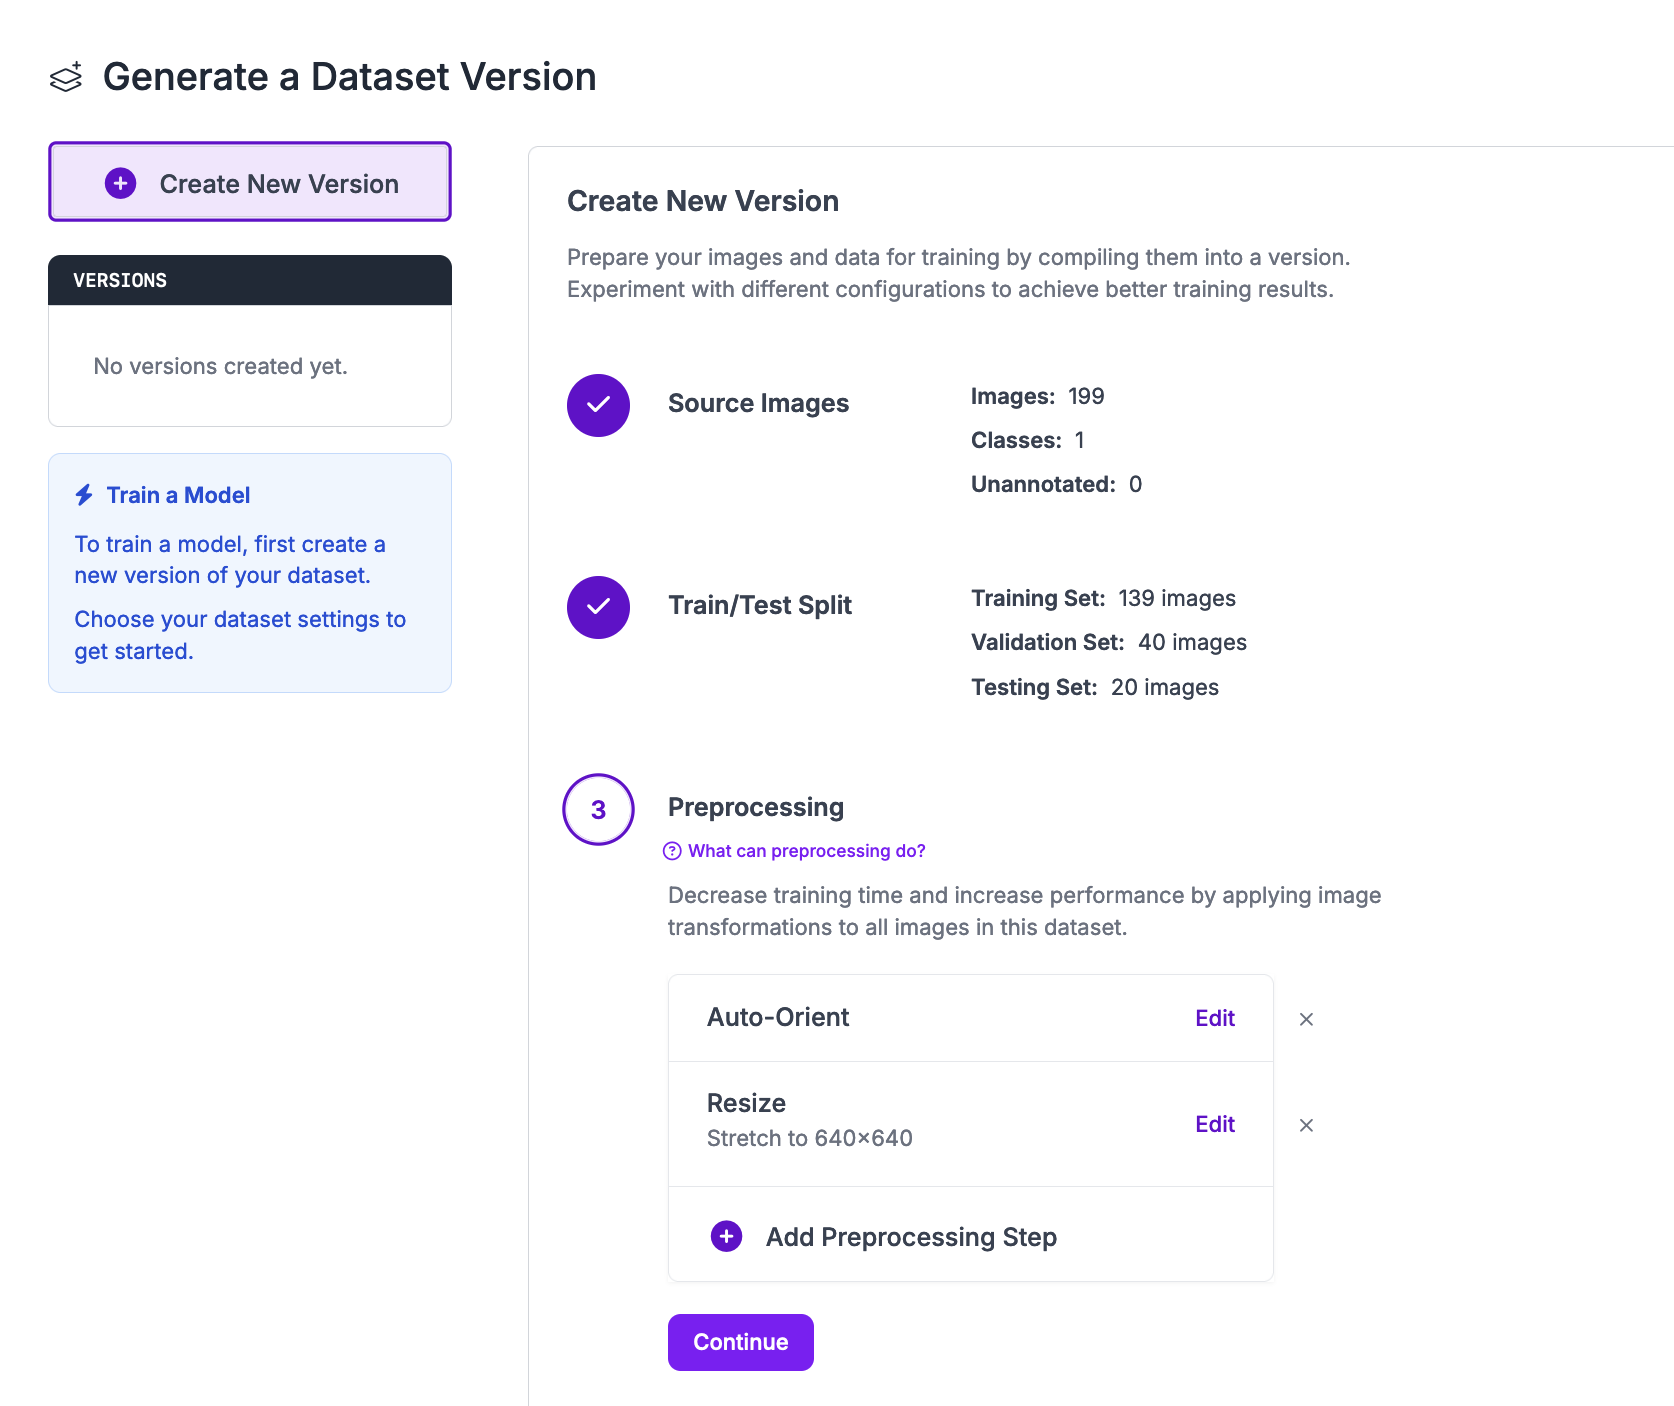Screen dimensions: 1674x1406
Task: Select the Resize row in preprocessing list
Action: click(x=900, y=1122)
